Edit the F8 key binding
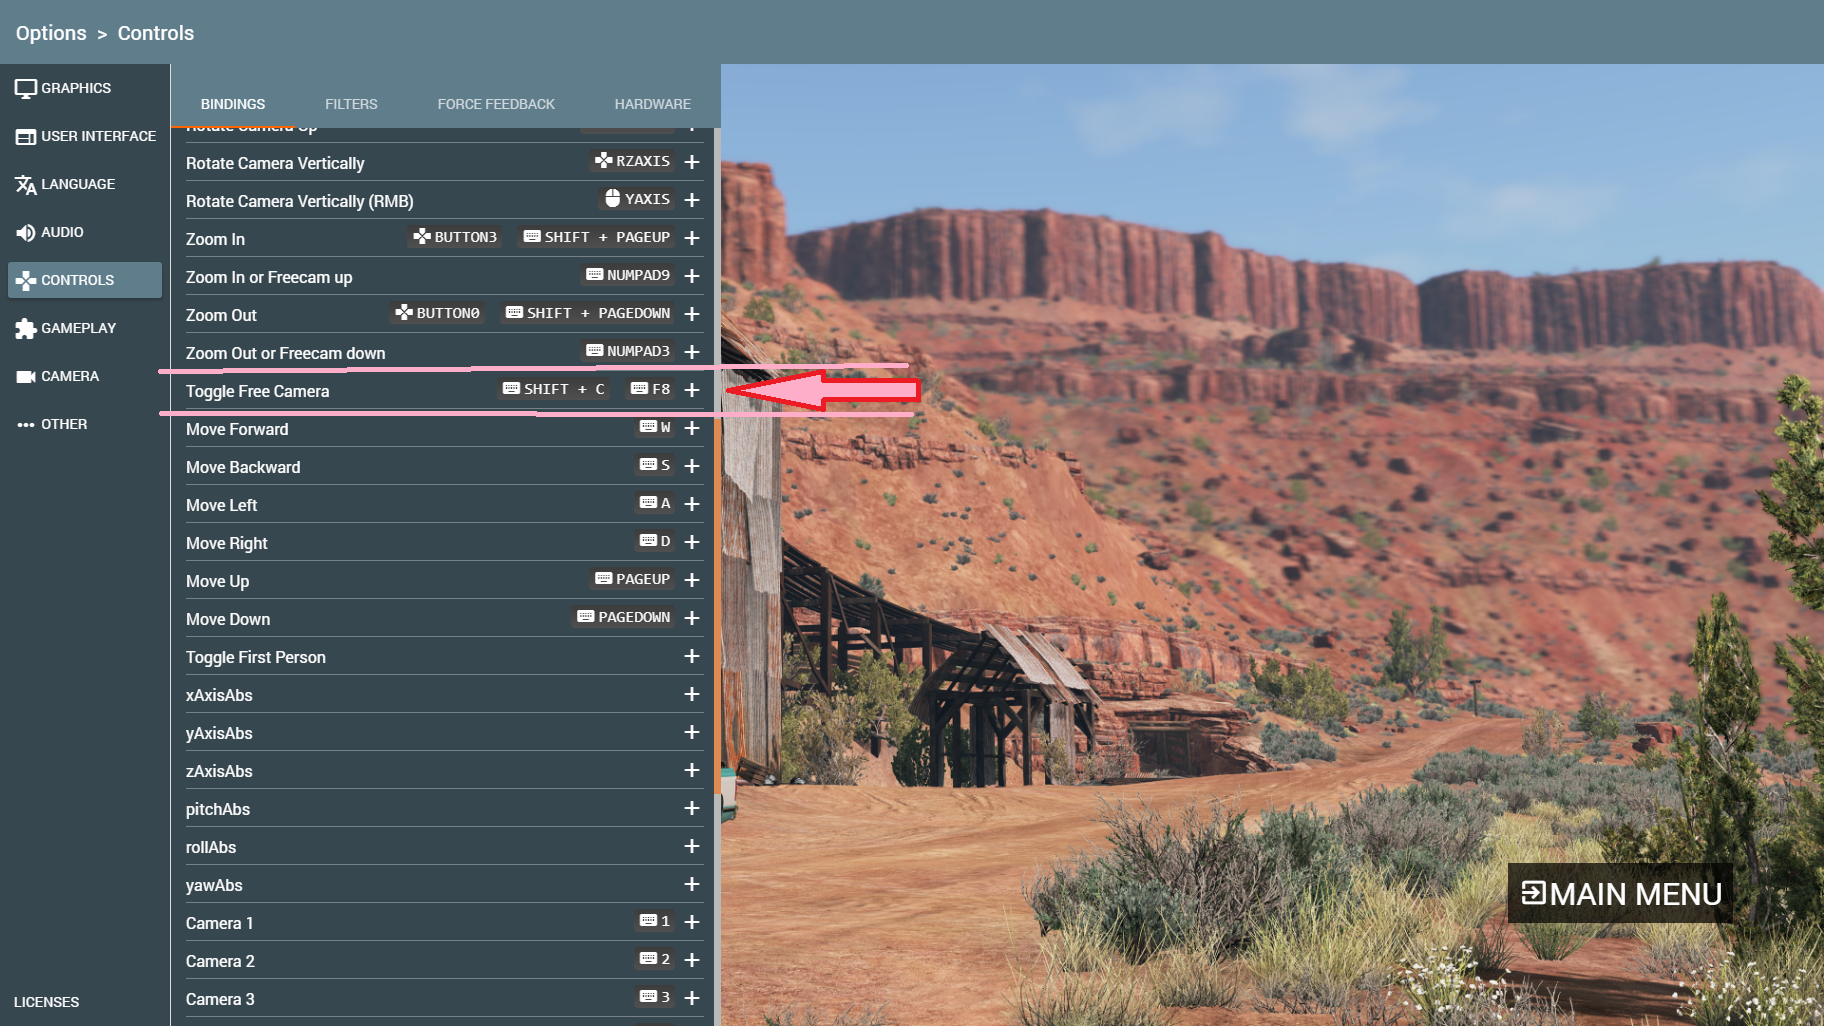The image size is (1824, 1026). pos(651,389)
